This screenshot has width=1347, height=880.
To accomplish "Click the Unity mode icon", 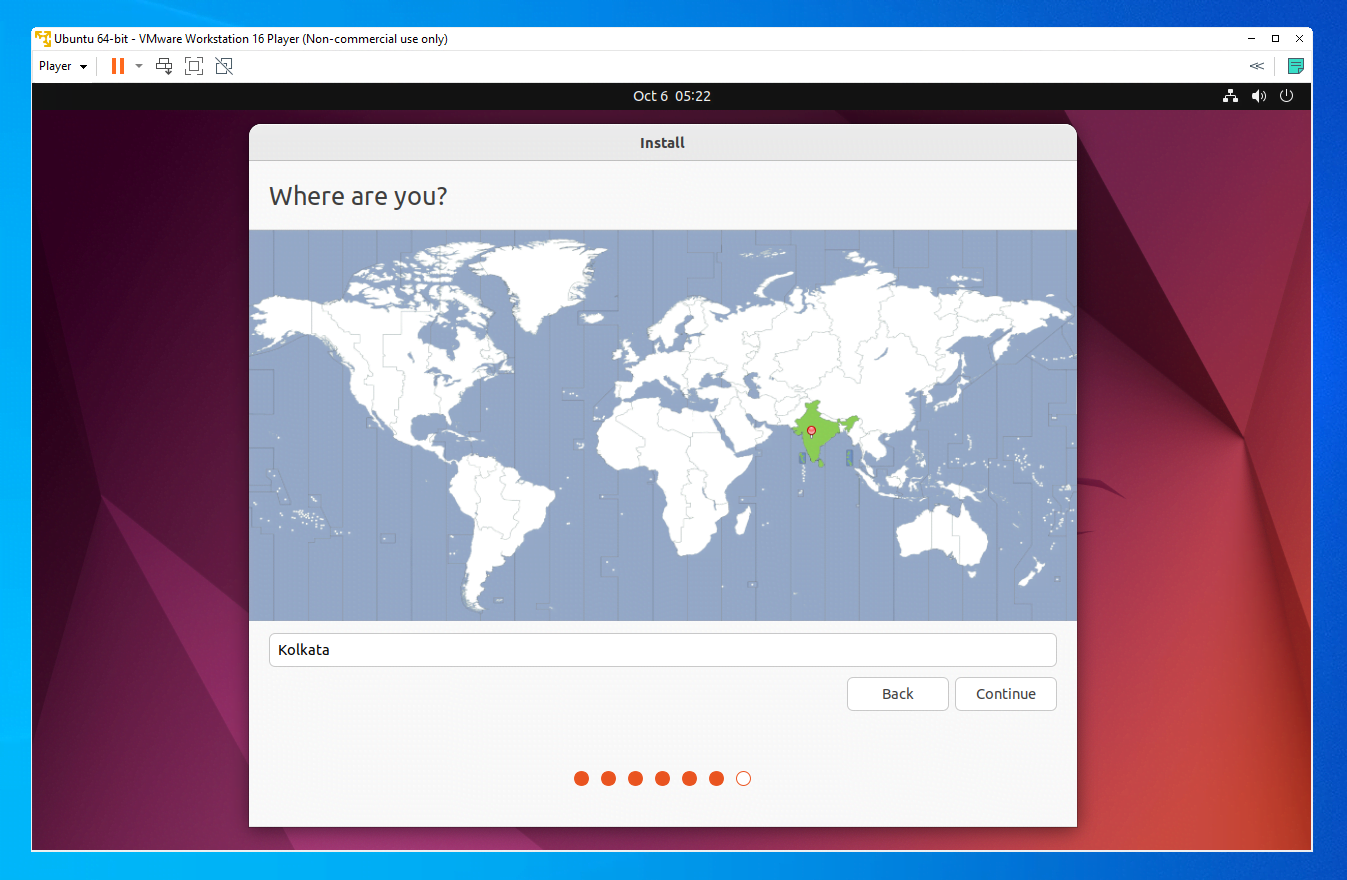I will tap(223, 65).
